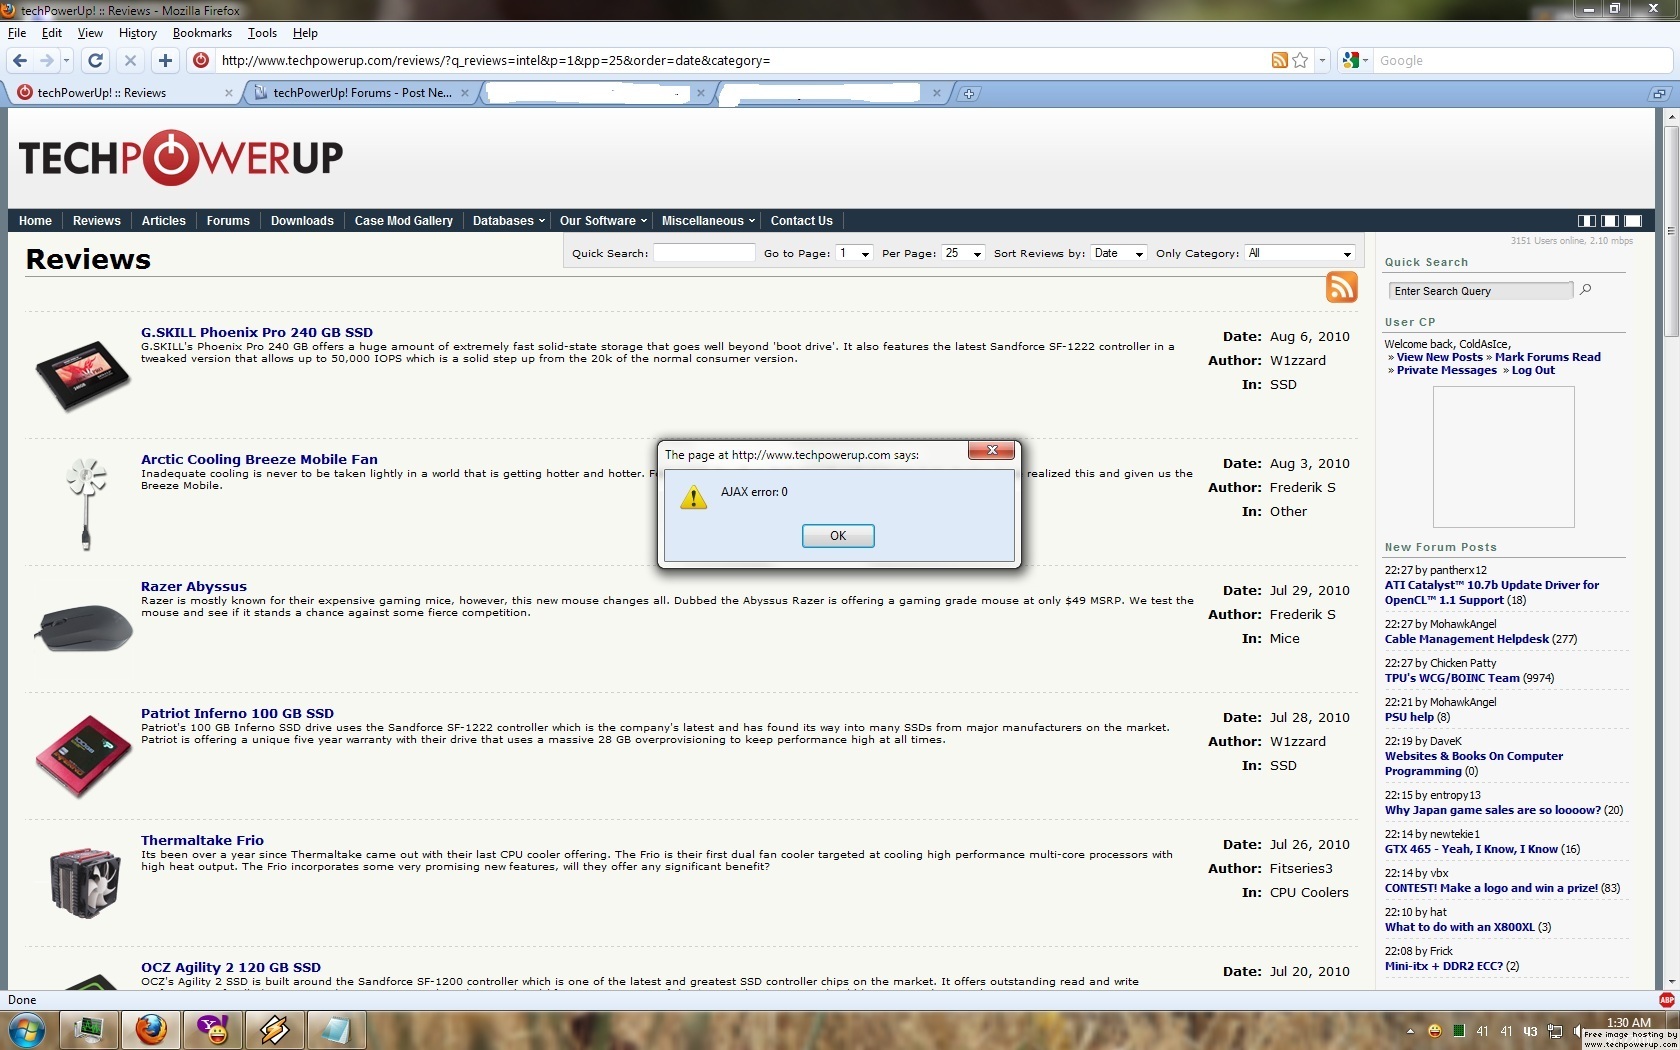Open the Per Page dropdown showing 25
This screenshot has width=1680, height=1050.
click(x=963, y=253)
